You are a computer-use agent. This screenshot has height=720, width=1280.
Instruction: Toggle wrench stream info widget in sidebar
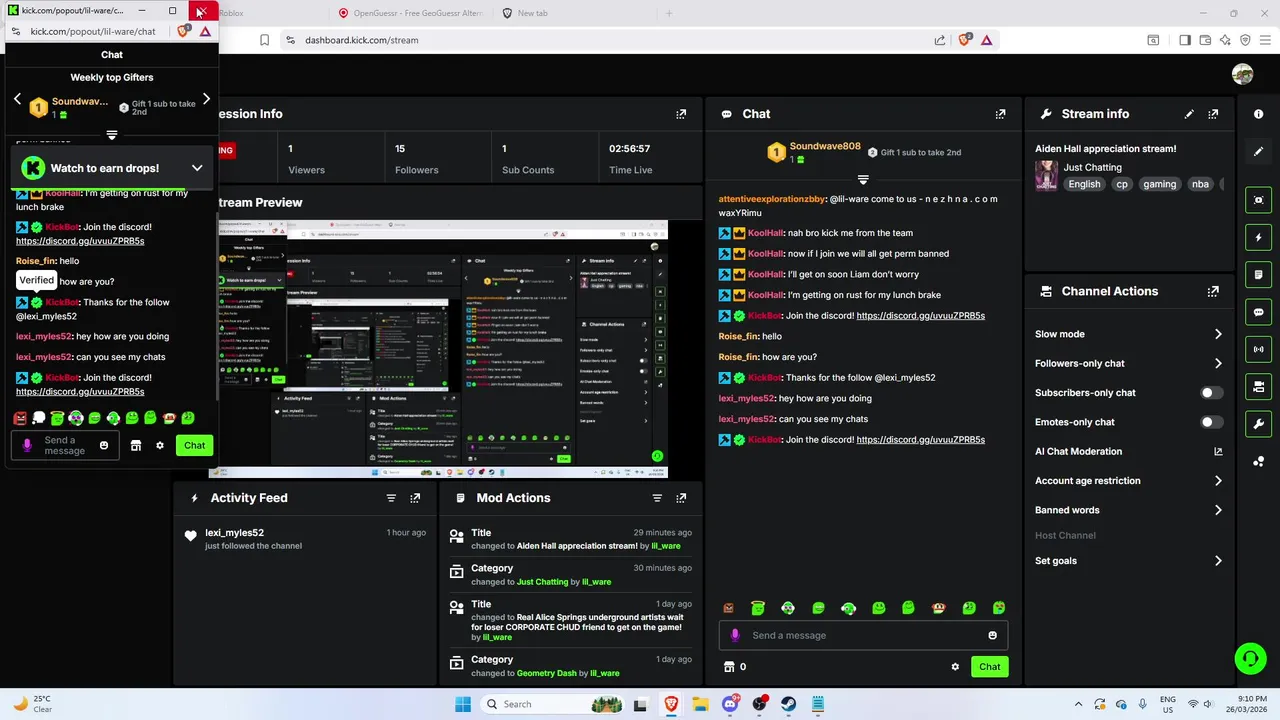(x=1258, y=424)
